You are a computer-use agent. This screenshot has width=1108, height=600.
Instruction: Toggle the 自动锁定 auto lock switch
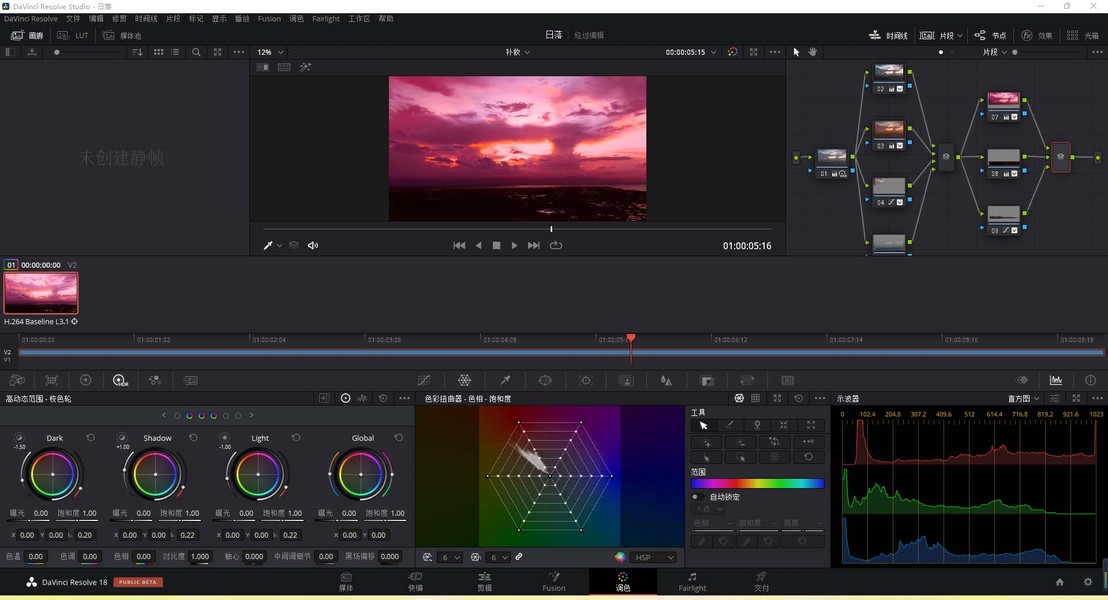[697, 497]
